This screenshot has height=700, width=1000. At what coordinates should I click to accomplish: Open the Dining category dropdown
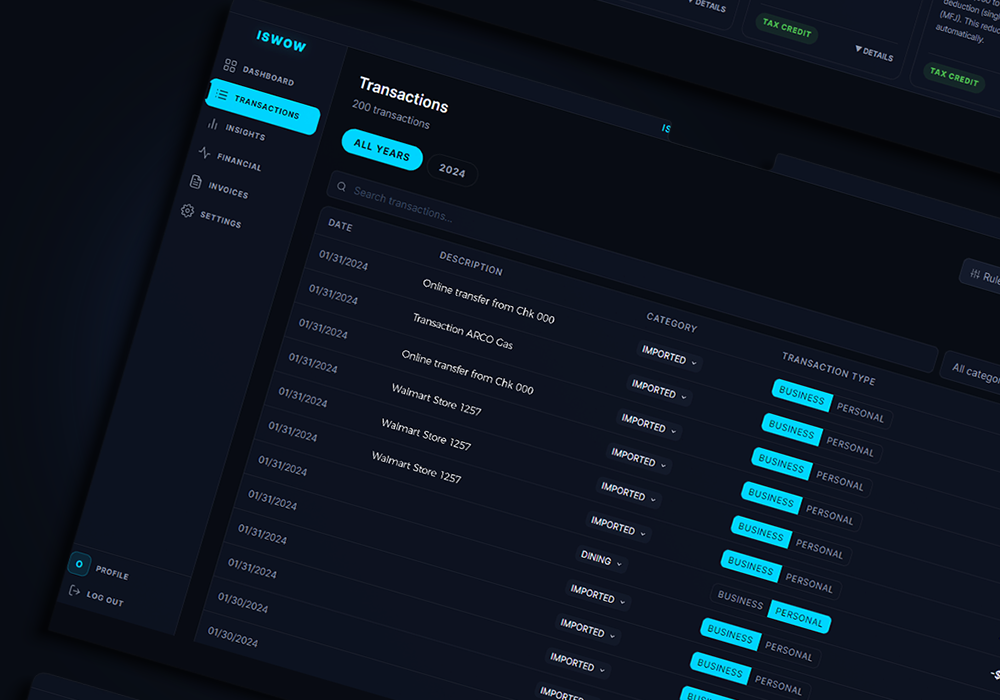(601, 559)
